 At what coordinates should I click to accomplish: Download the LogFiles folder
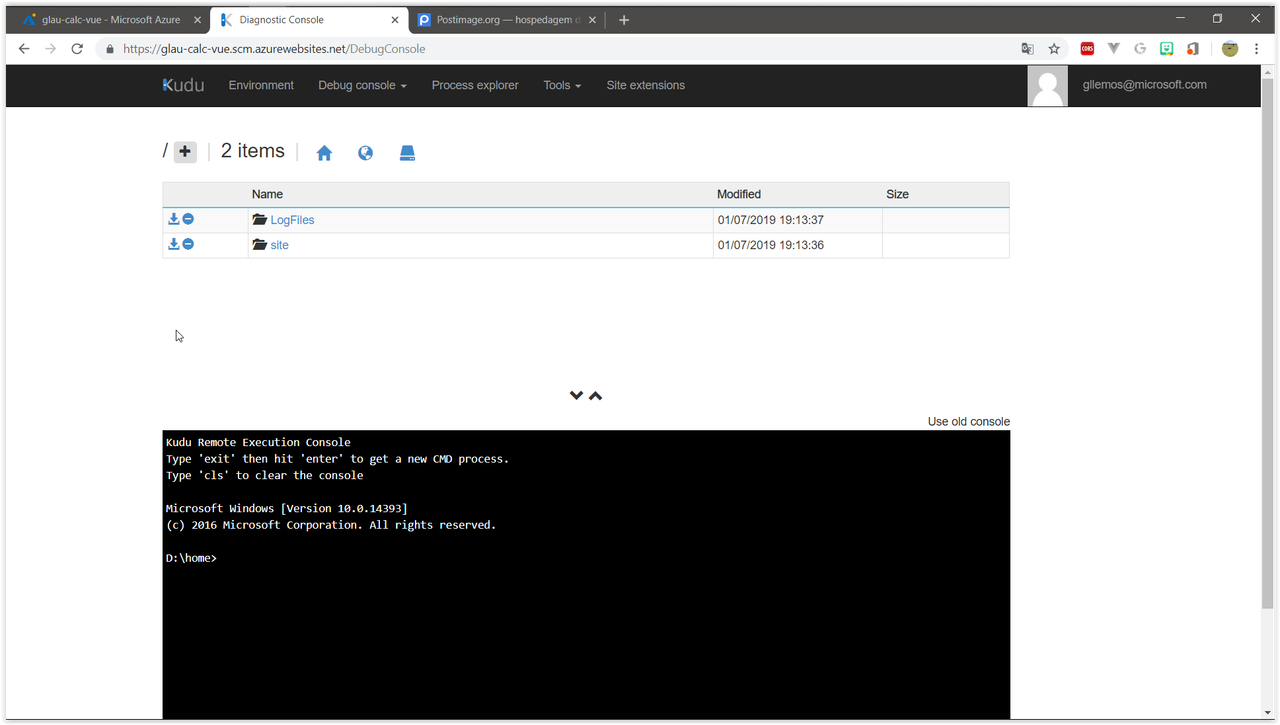pyautogui.click(x=173, y=219)
